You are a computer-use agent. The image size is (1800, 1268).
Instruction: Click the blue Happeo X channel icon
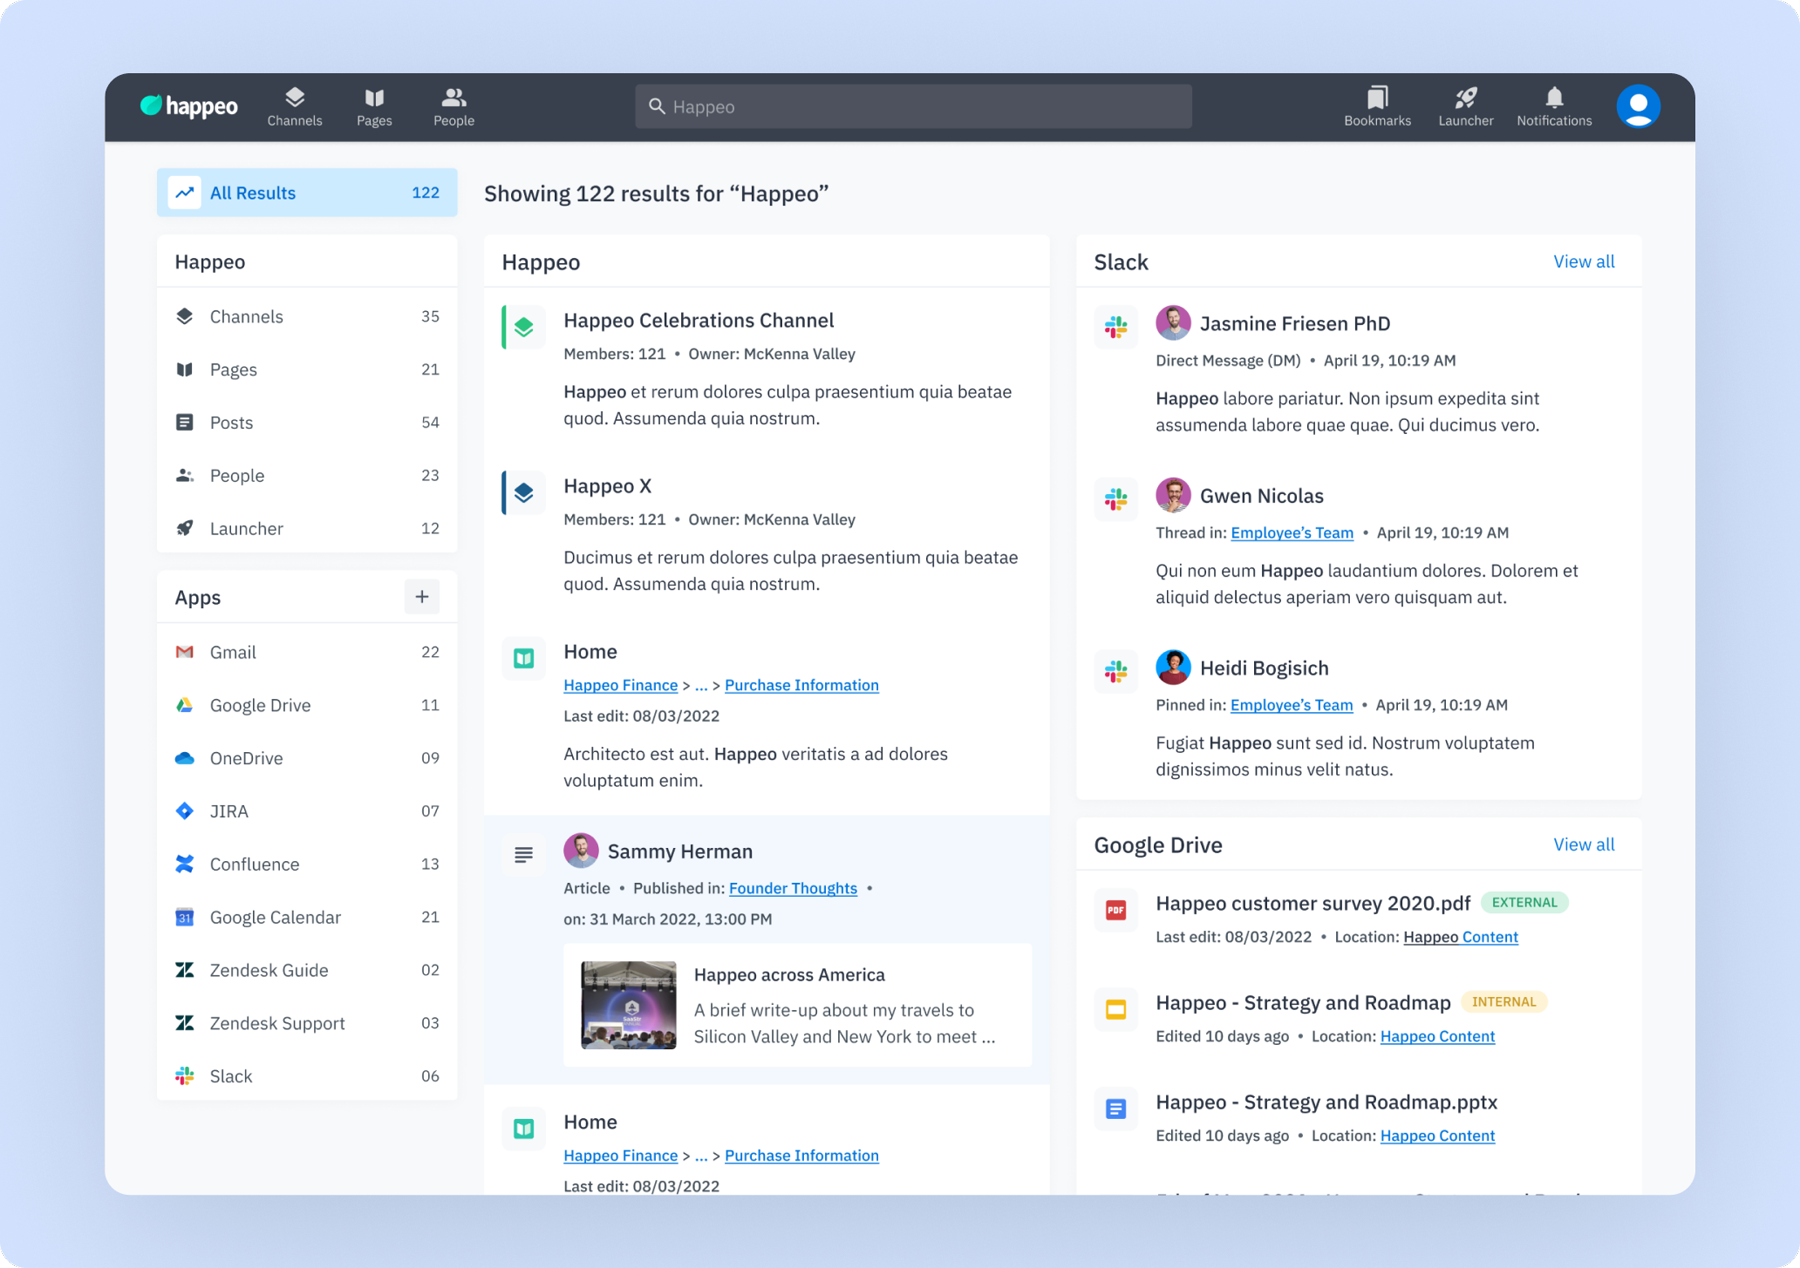coord(524,493)
